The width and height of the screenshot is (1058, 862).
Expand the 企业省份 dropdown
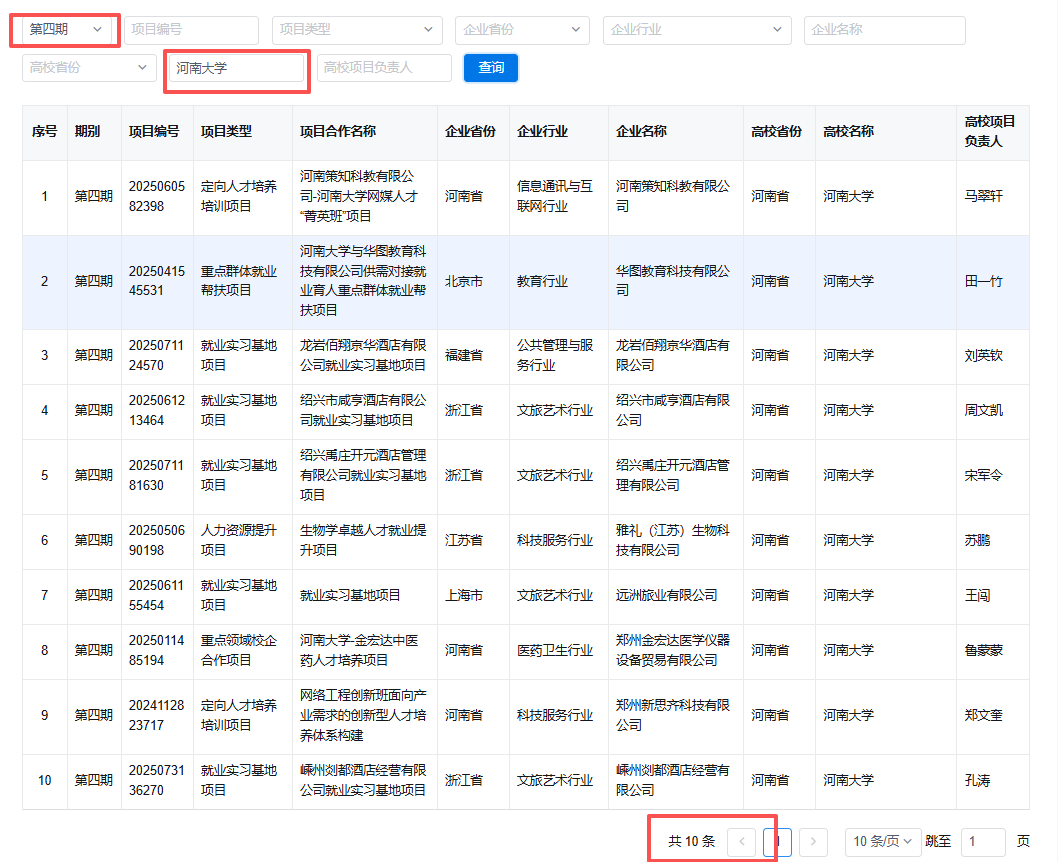point(522,30)
